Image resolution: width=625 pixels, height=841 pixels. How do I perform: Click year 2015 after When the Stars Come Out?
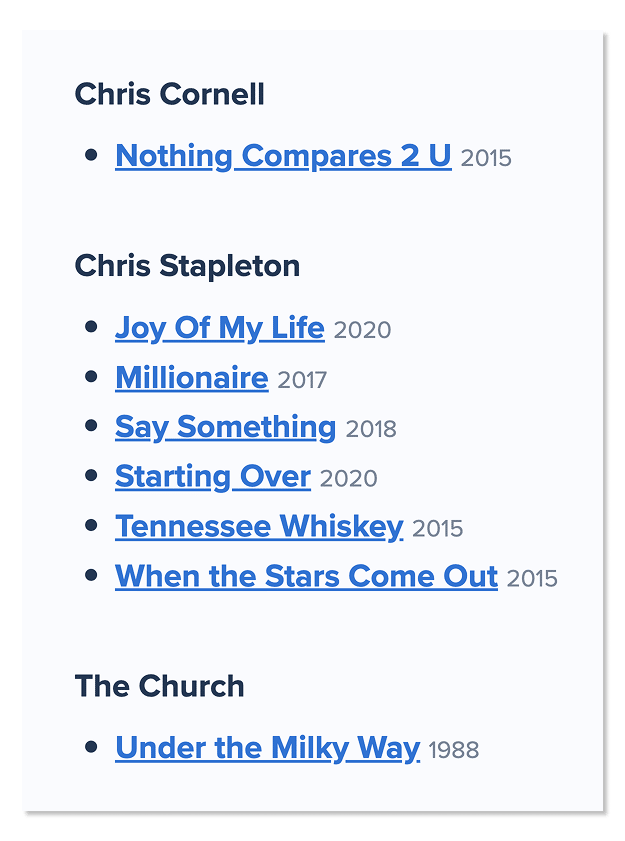pos(532,579)
